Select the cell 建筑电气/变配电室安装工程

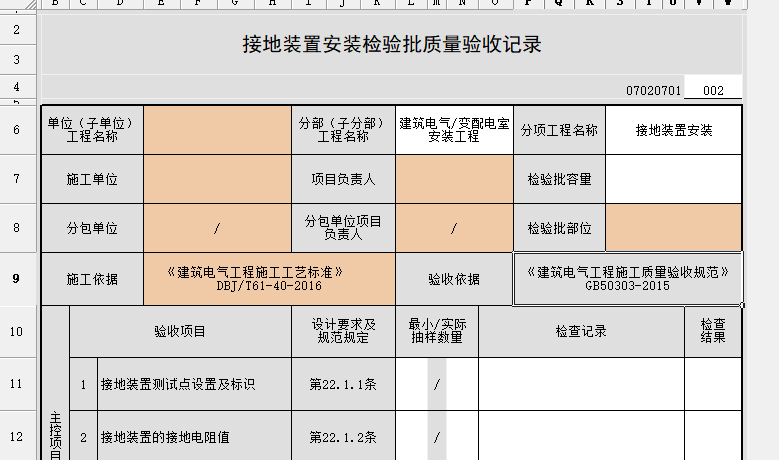click(x=454, y=130)
